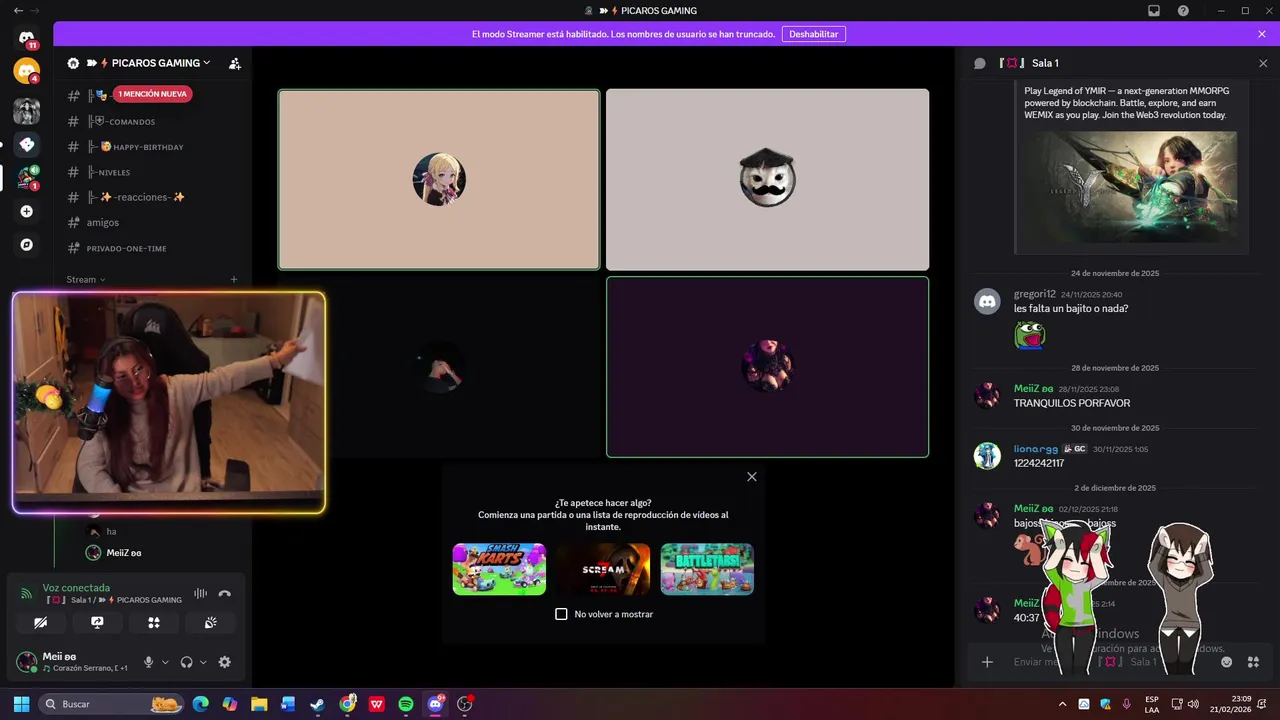Click Add a Server plus icon
The height and width of the screenshot is (720, 1280).
(26, 212)
